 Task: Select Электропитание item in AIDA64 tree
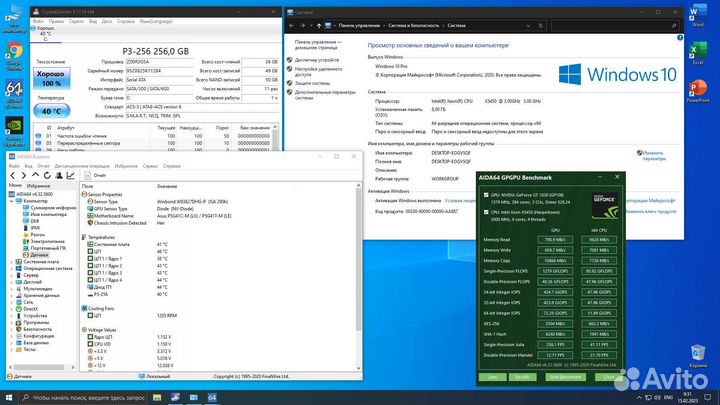(47, 242)
